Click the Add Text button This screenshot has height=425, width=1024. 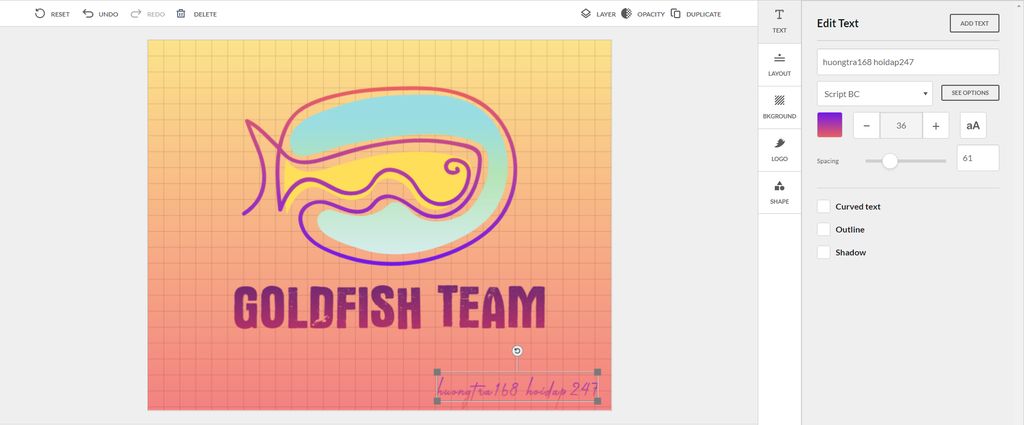point(974,24)
